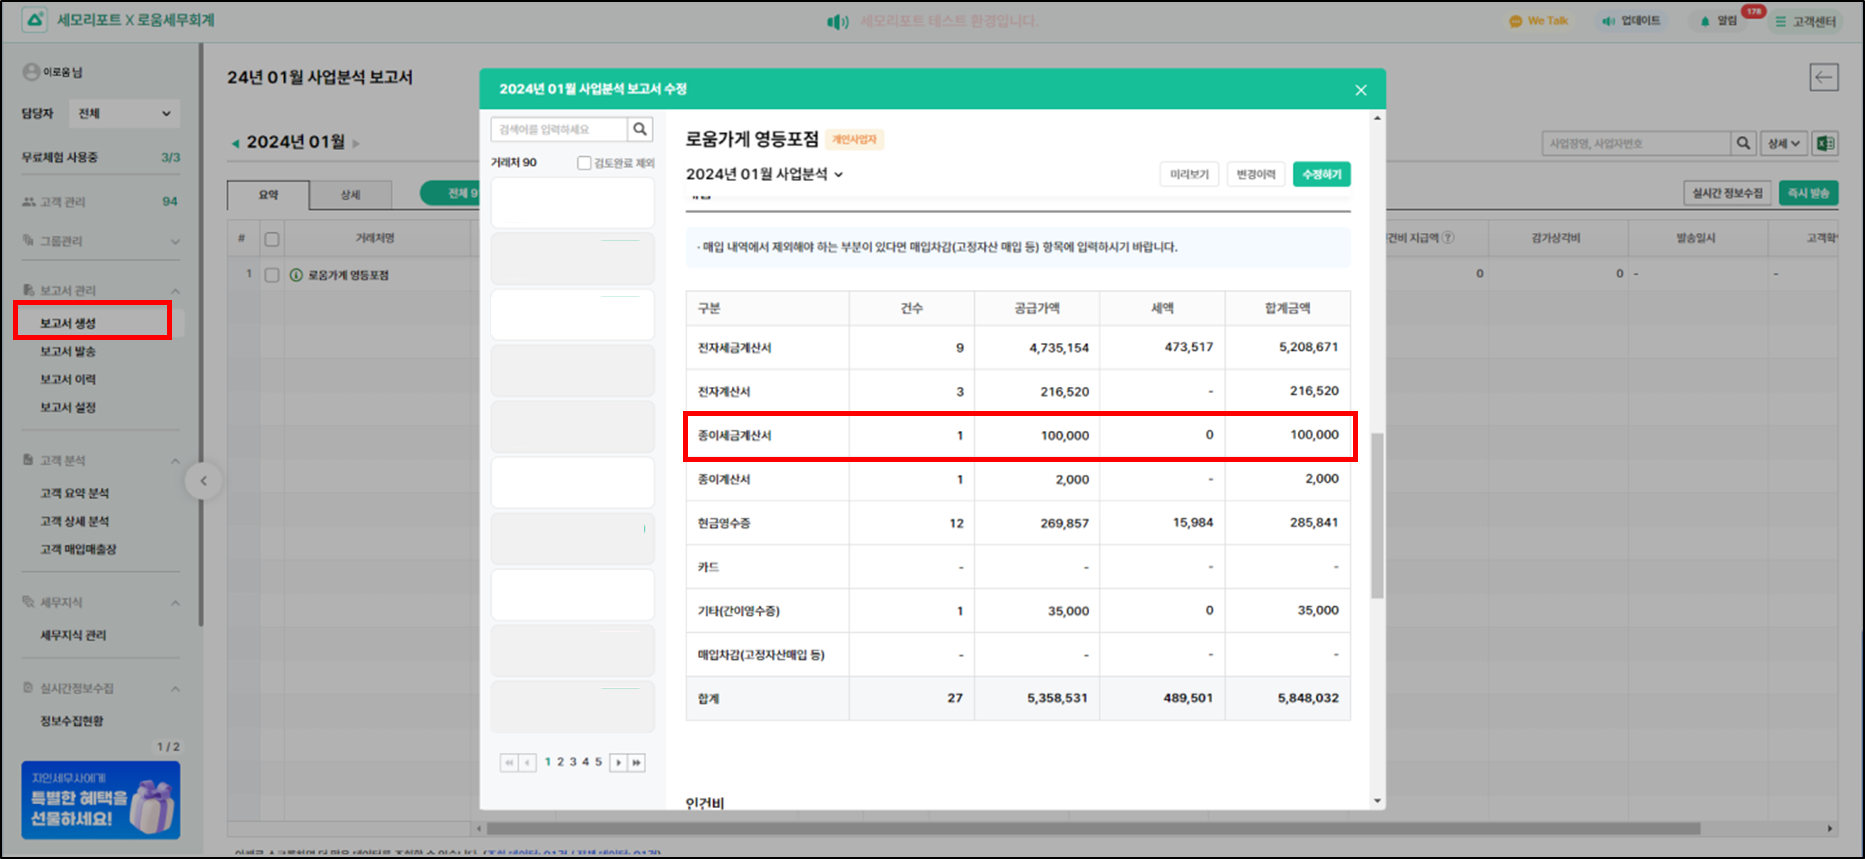Go to next month using the right arrow
Viewport: 1865px width, 859px height.
(356, 143)
